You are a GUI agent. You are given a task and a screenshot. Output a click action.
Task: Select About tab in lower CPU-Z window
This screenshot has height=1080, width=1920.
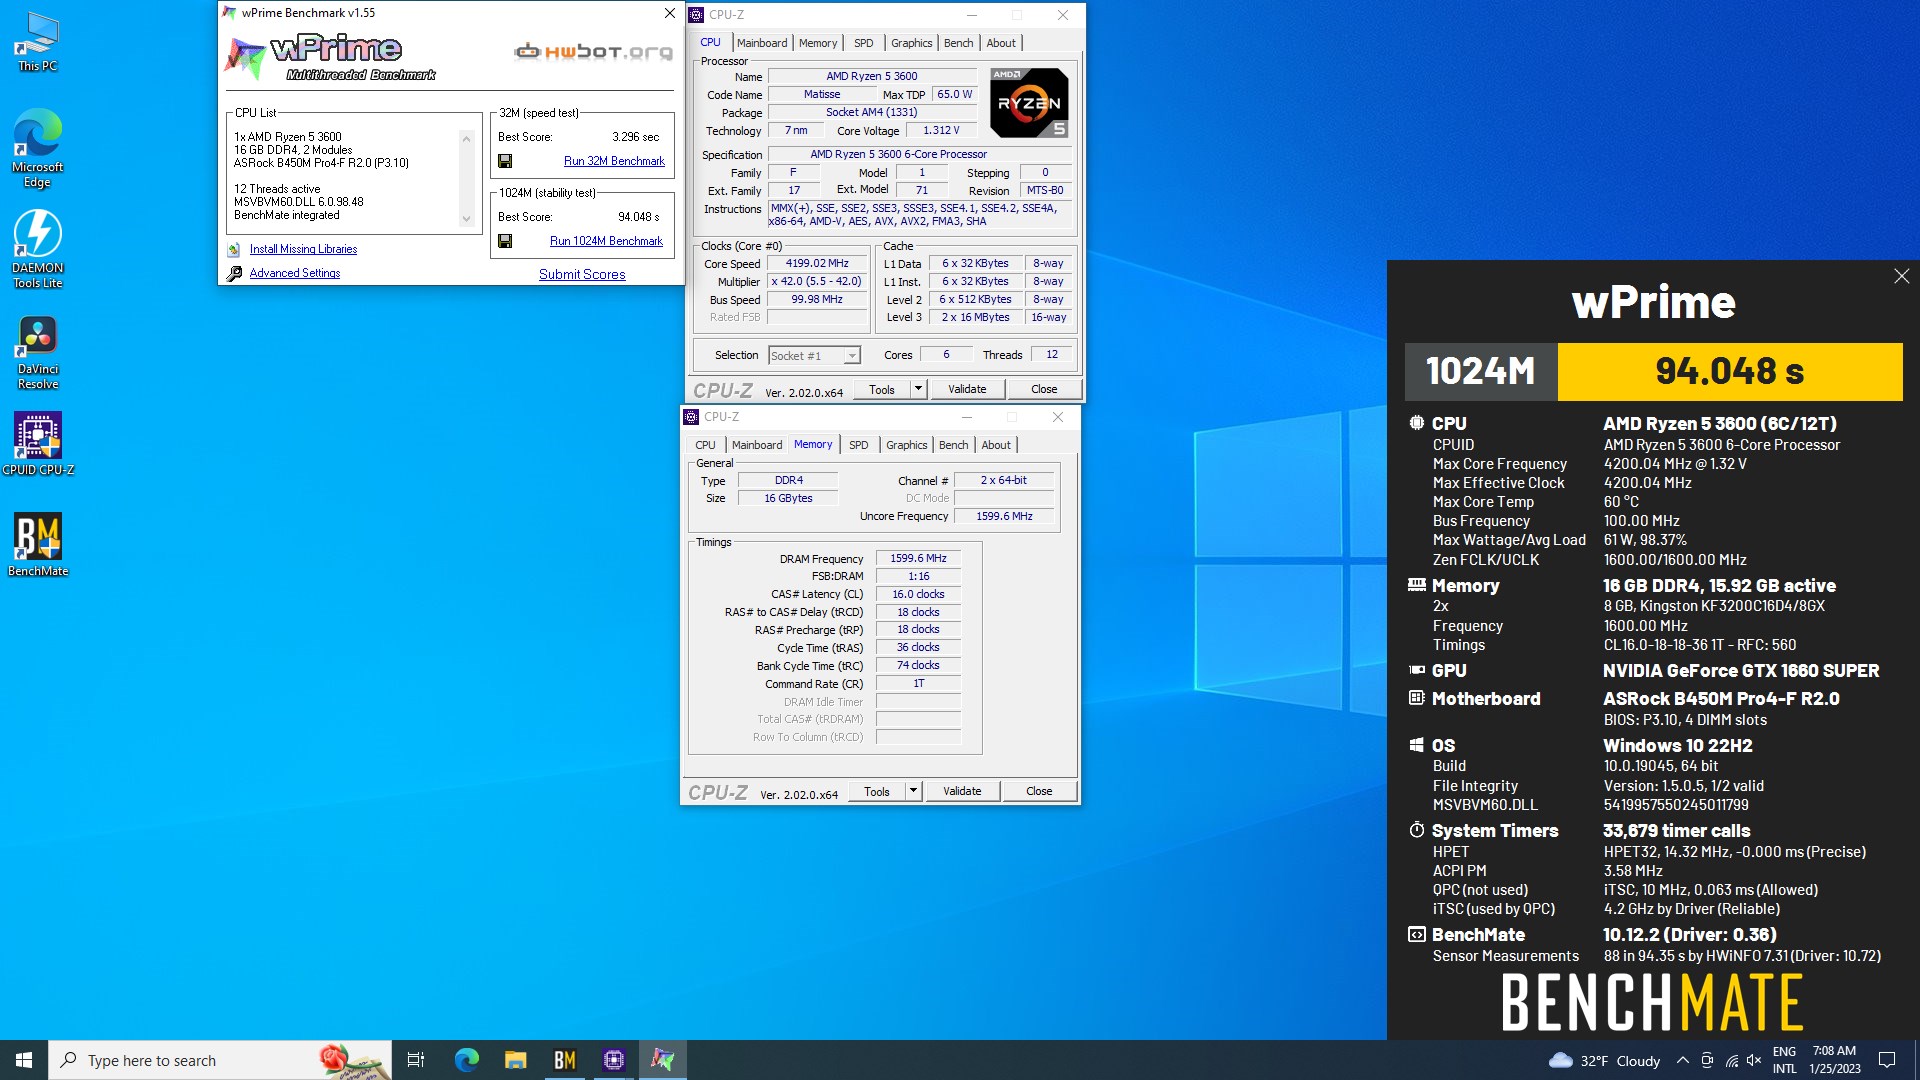[996, 445]
